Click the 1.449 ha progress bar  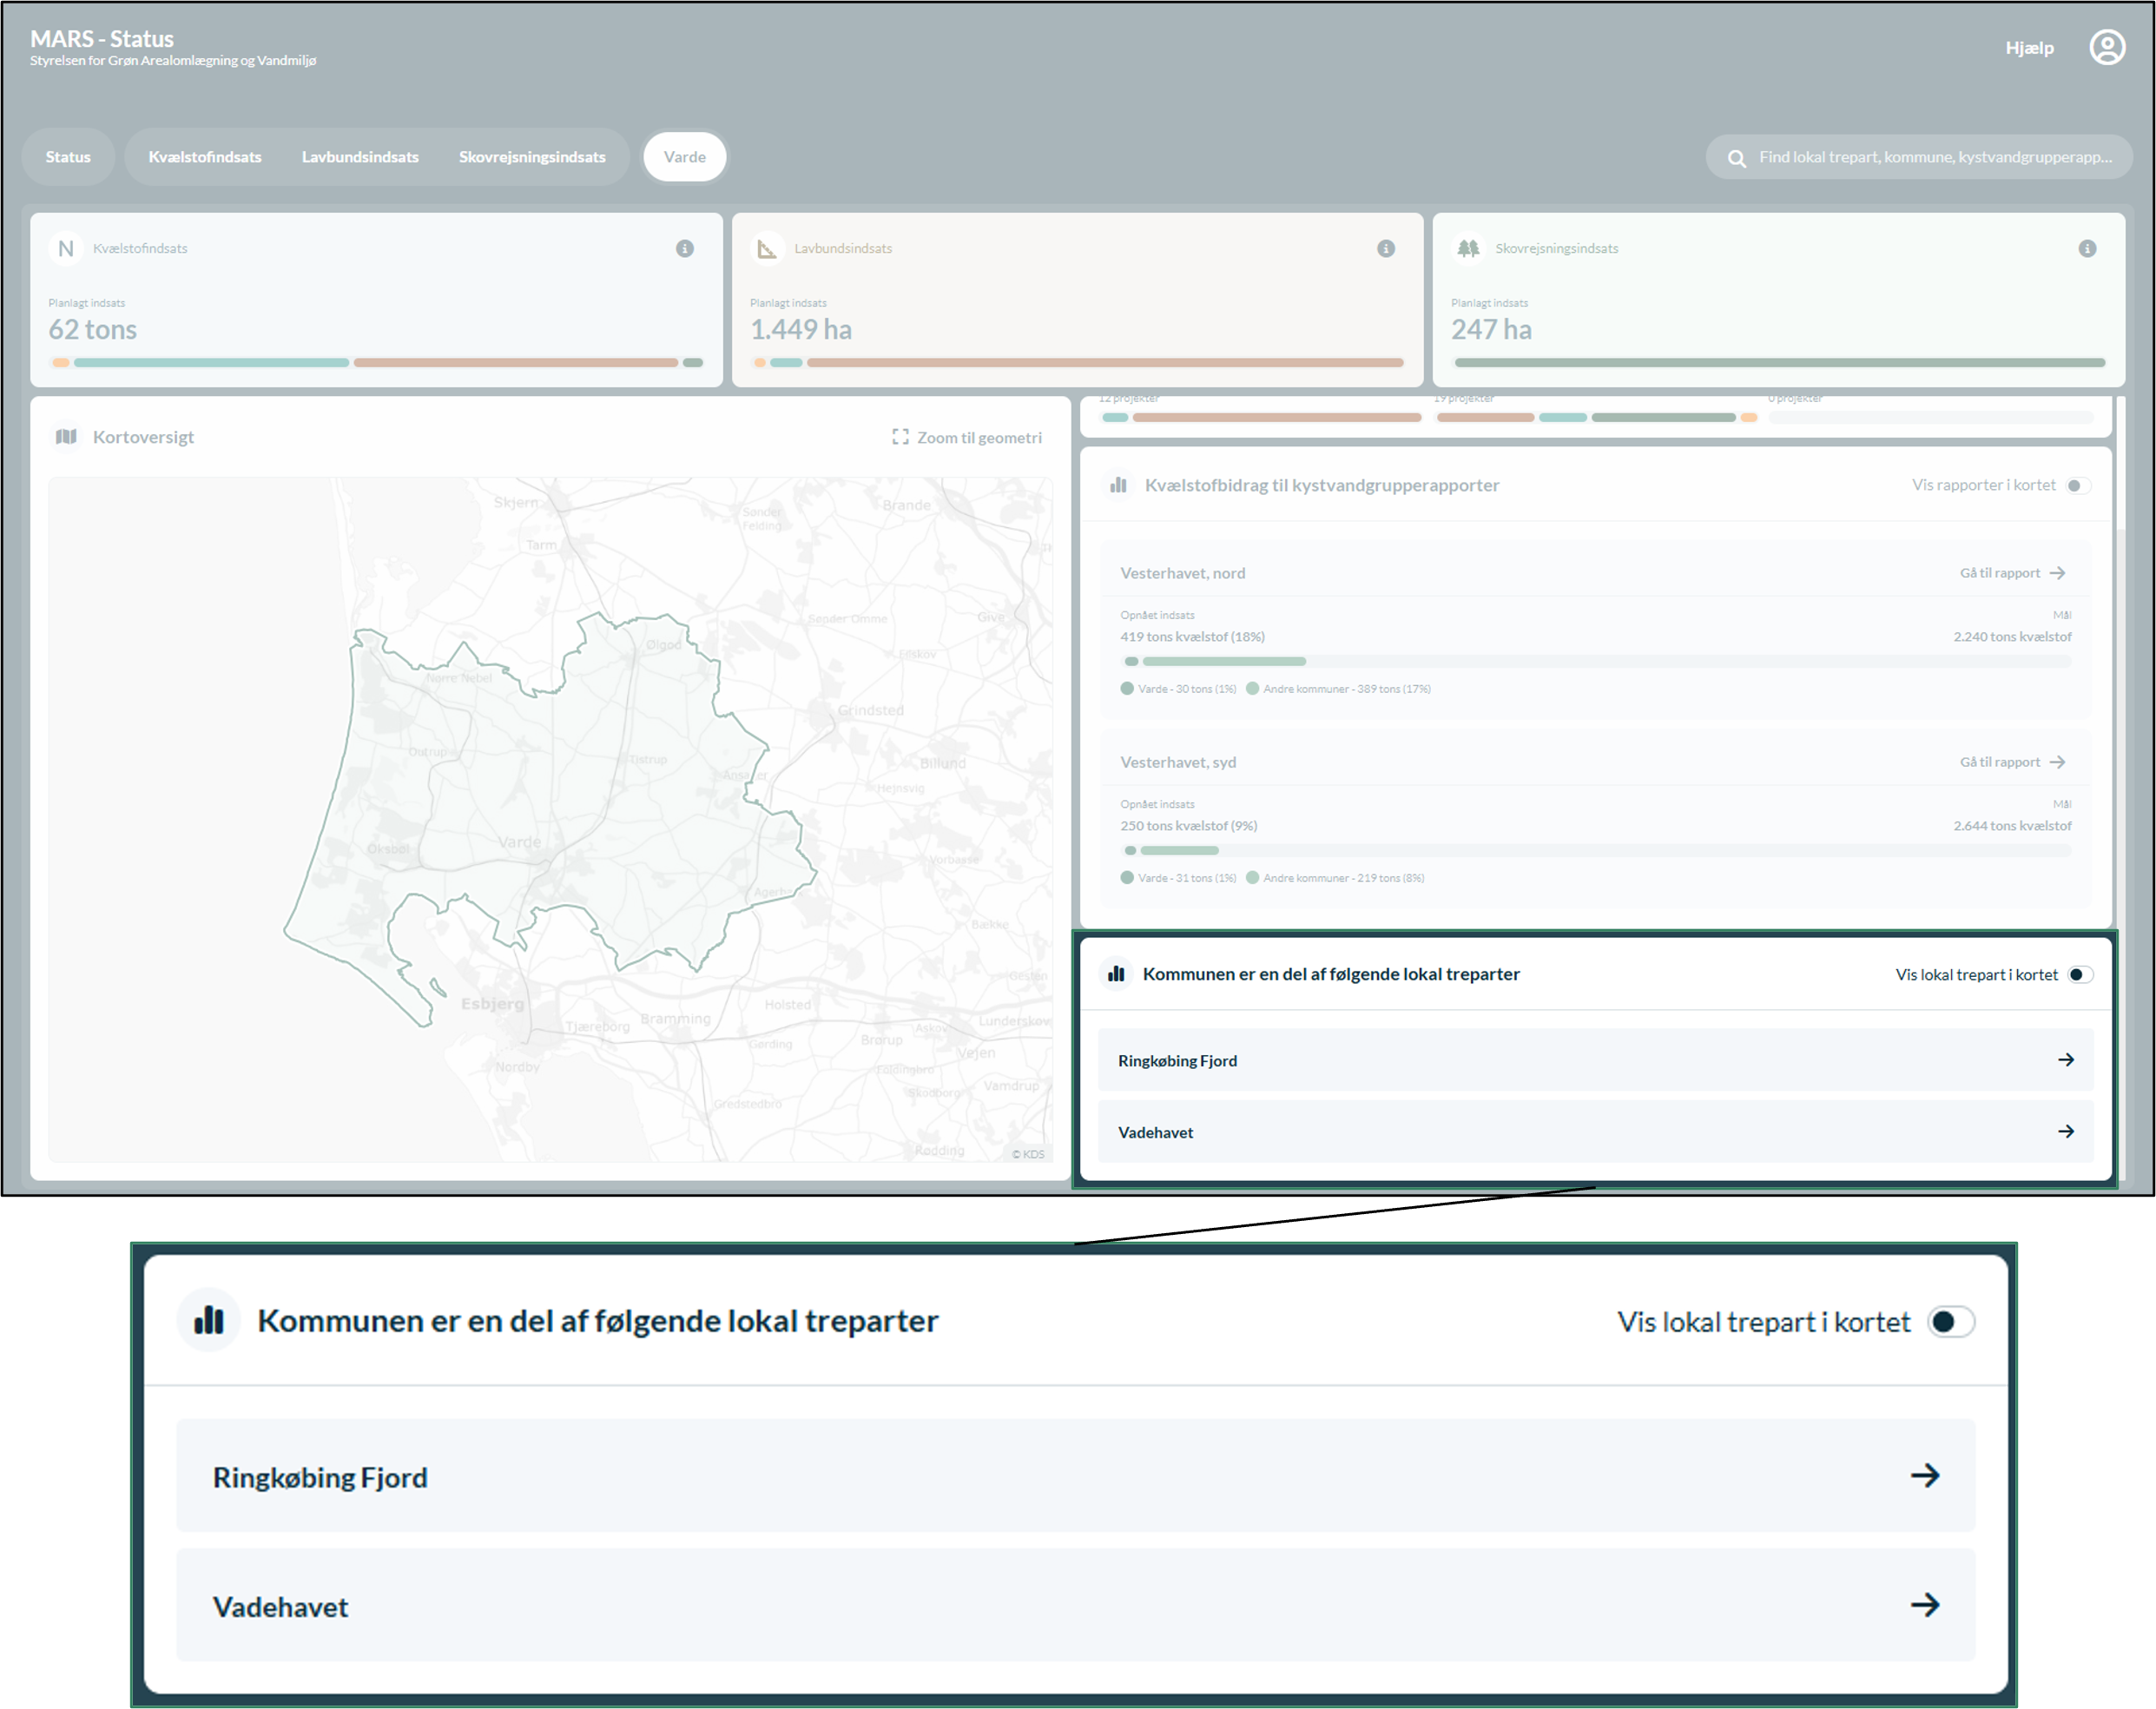(1078, 362)
